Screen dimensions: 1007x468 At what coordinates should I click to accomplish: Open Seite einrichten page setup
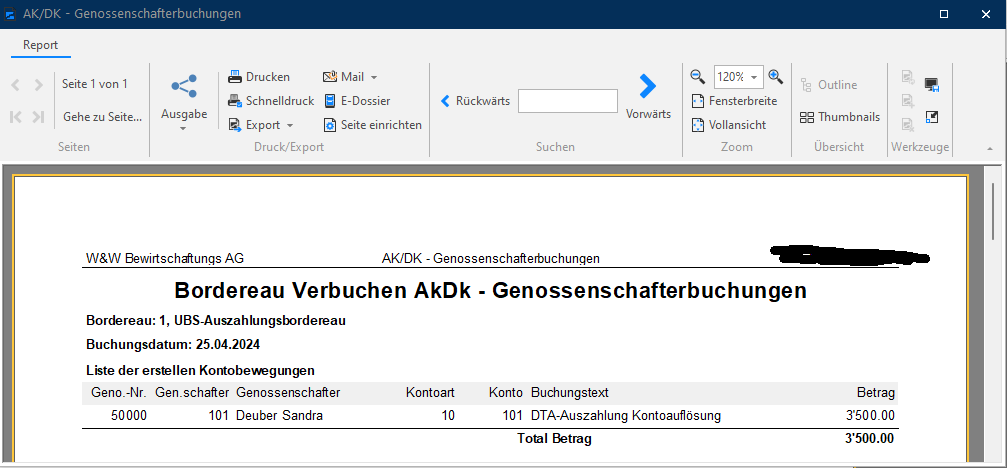[x=372, y=125]
